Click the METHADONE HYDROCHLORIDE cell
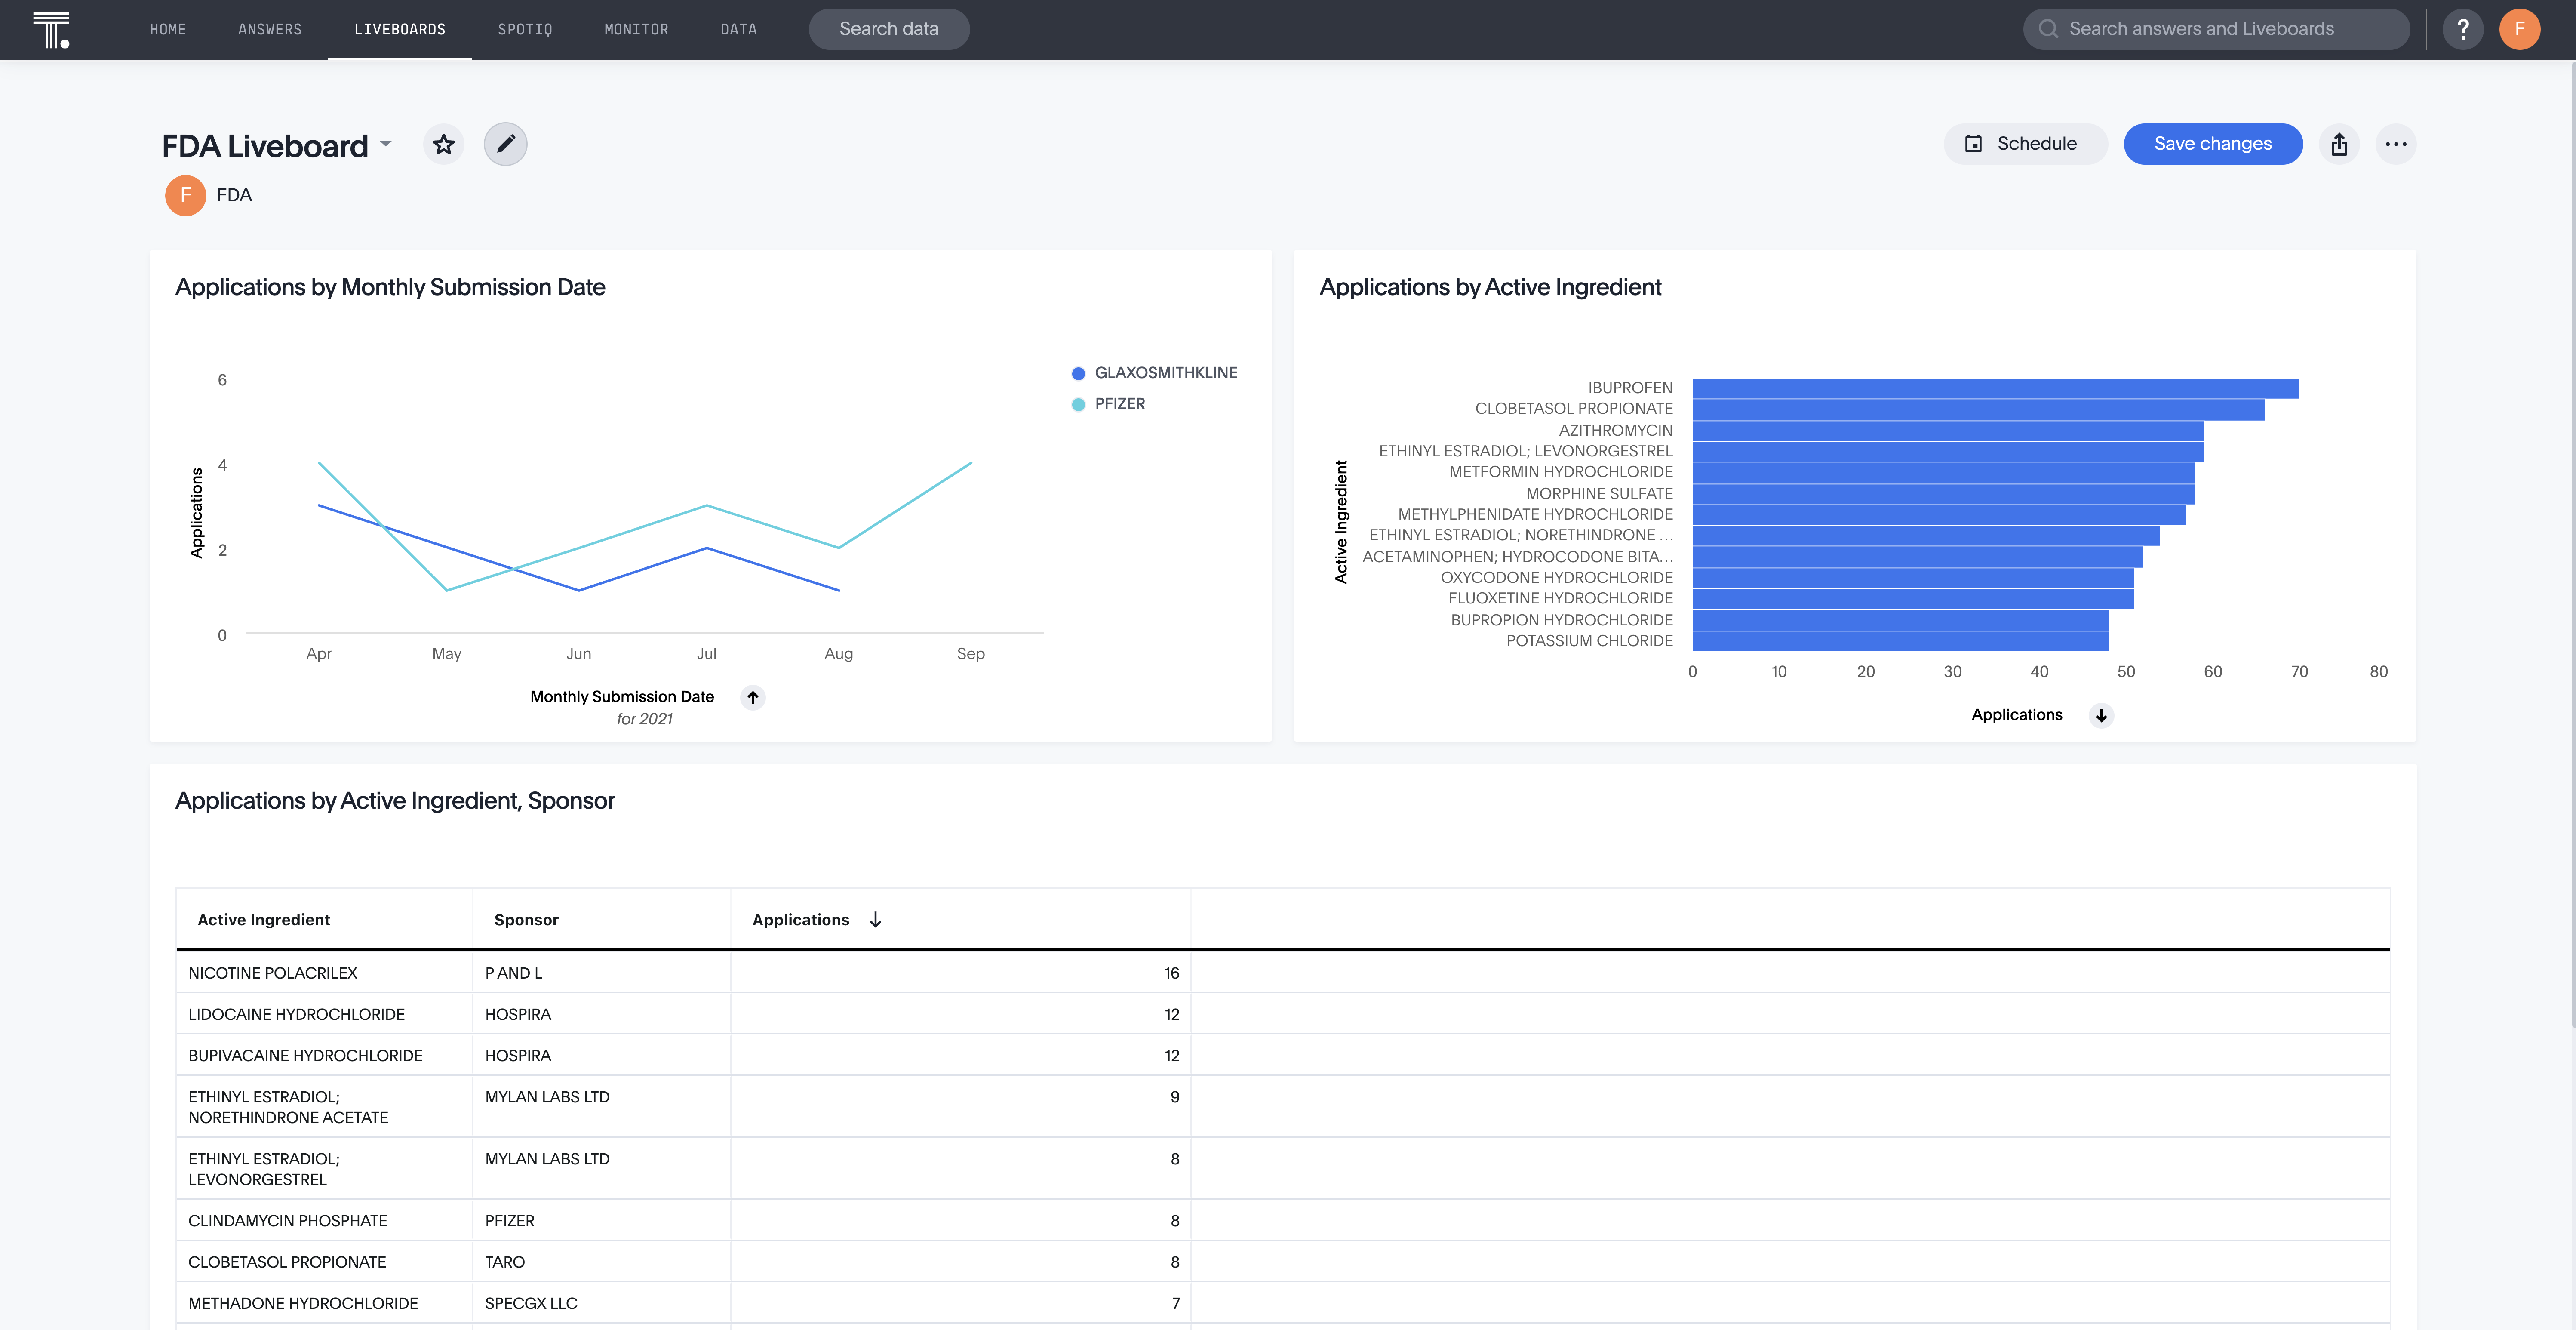 (324, 1303)
